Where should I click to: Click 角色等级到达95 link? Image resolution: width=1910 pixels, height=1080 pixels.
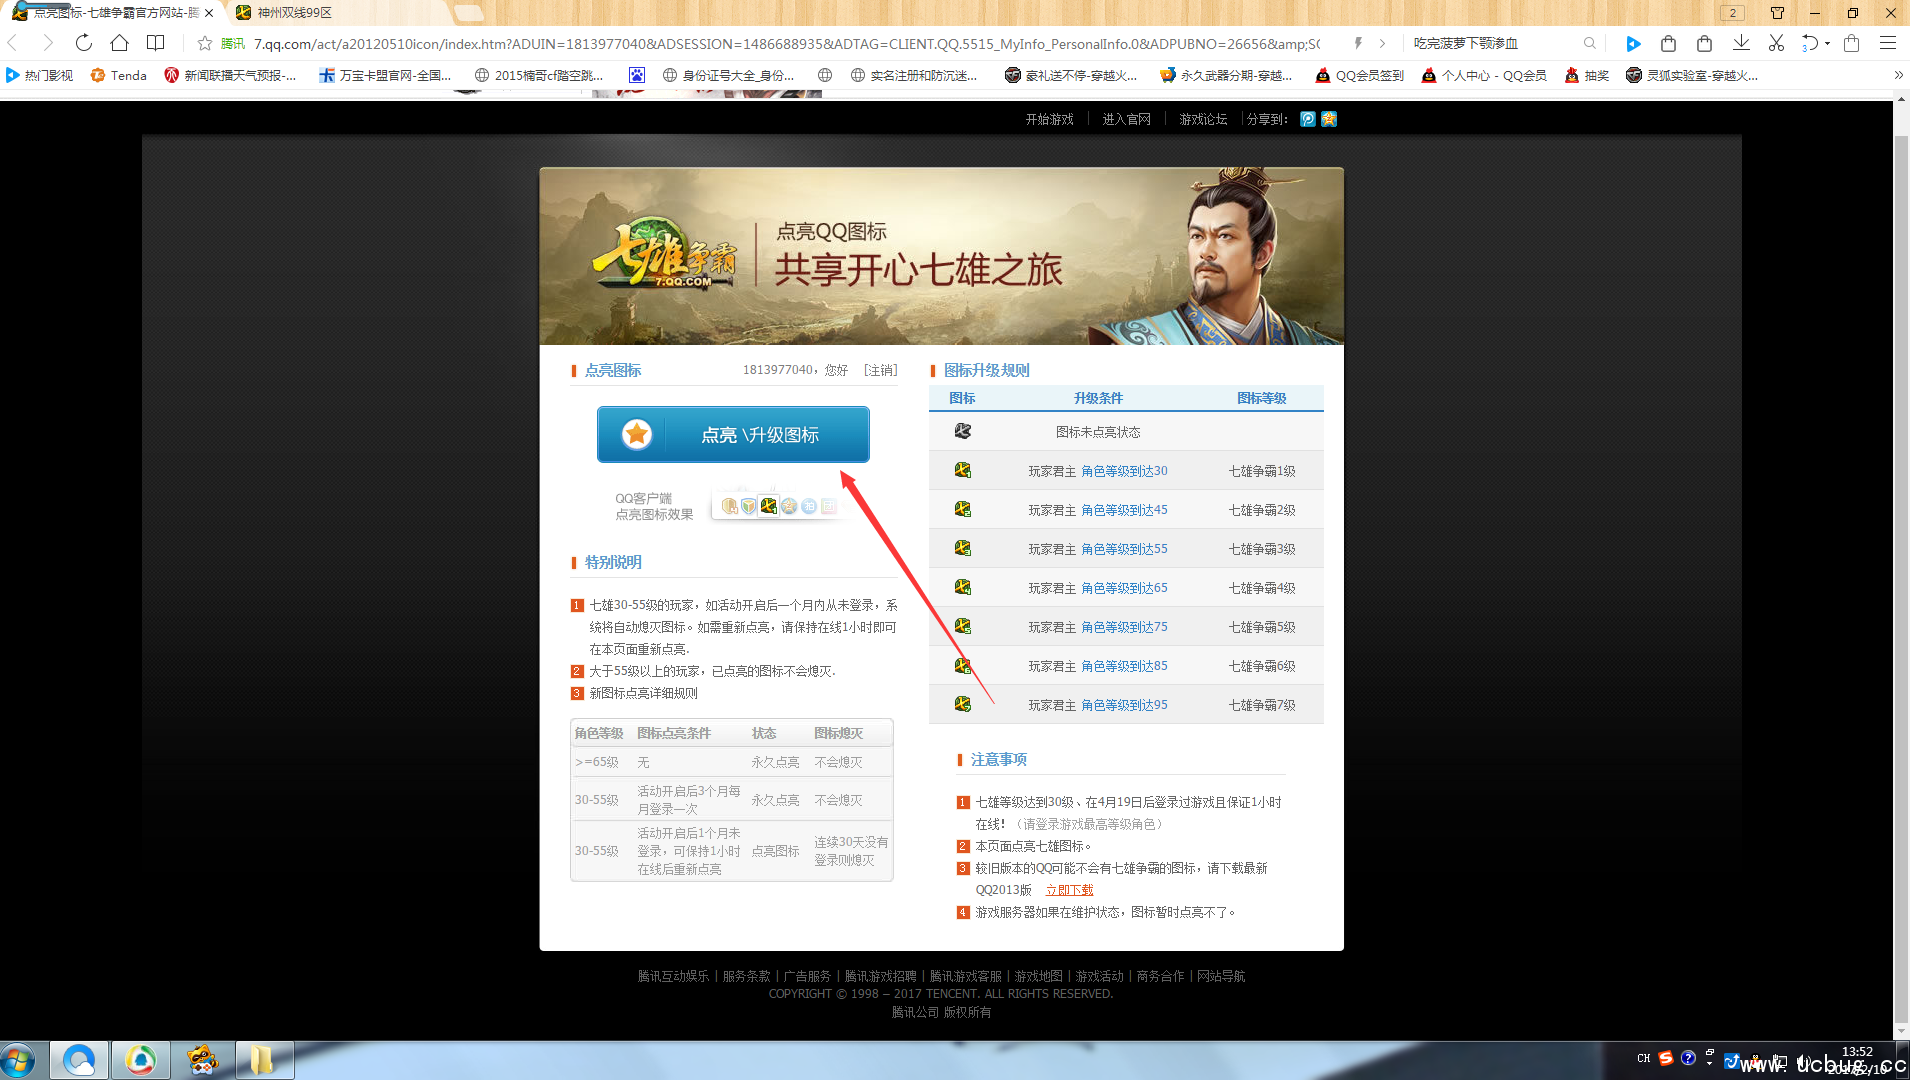coord(1124,705)
